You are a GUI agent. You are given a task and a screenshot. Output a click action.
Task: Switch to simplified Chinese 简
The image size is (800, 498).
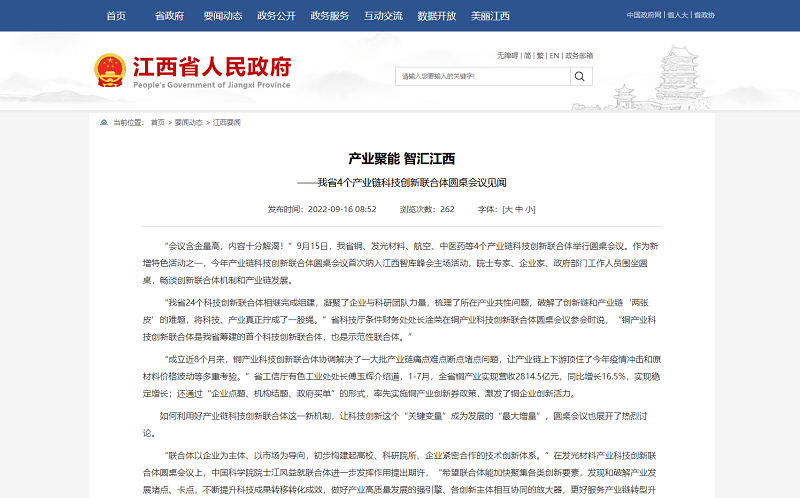527,55
